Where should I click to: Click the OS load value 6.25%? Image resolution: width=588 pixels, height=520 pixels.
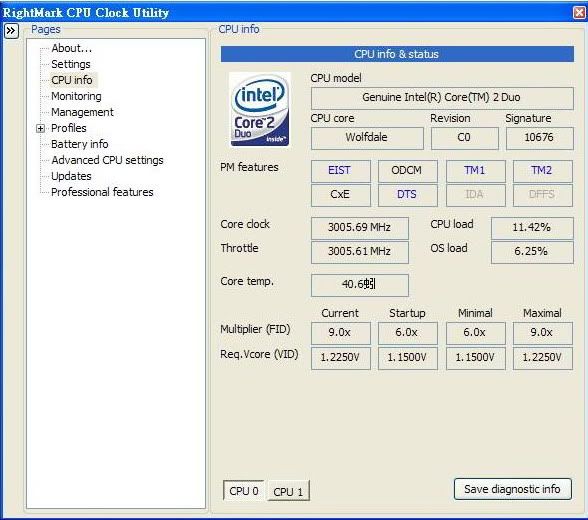(x=532, y=252)
